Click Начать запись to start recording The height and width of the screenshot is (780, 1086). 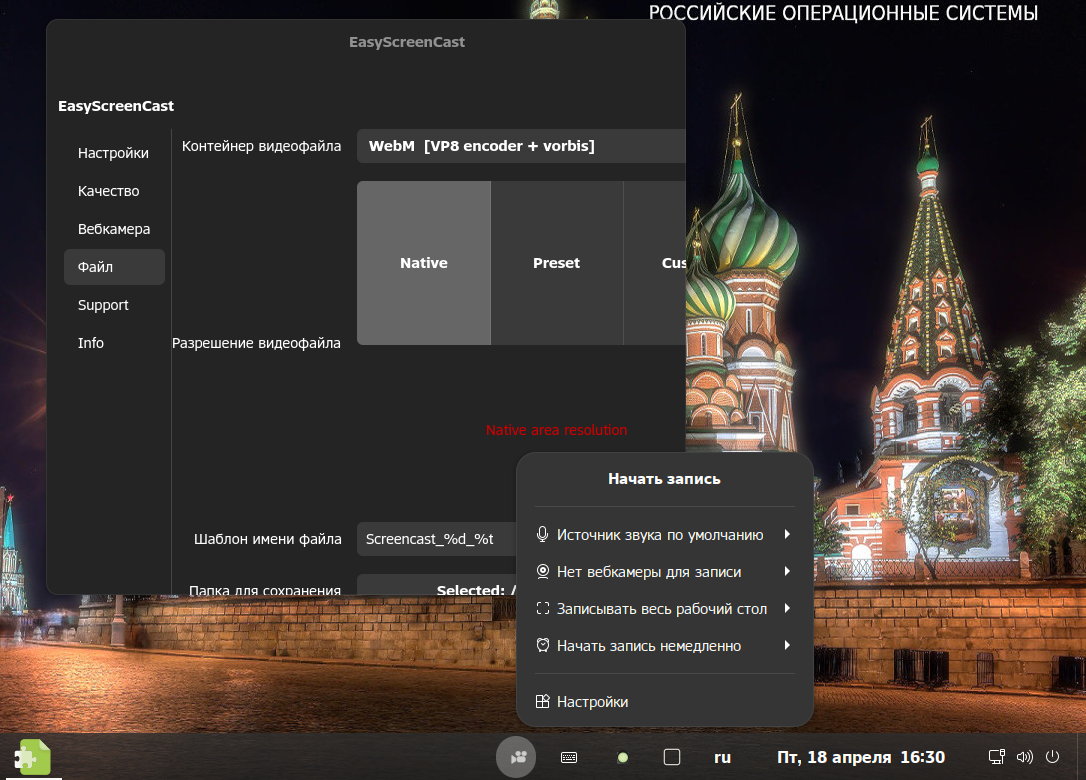pyautogui.click(x=664, y=479)
